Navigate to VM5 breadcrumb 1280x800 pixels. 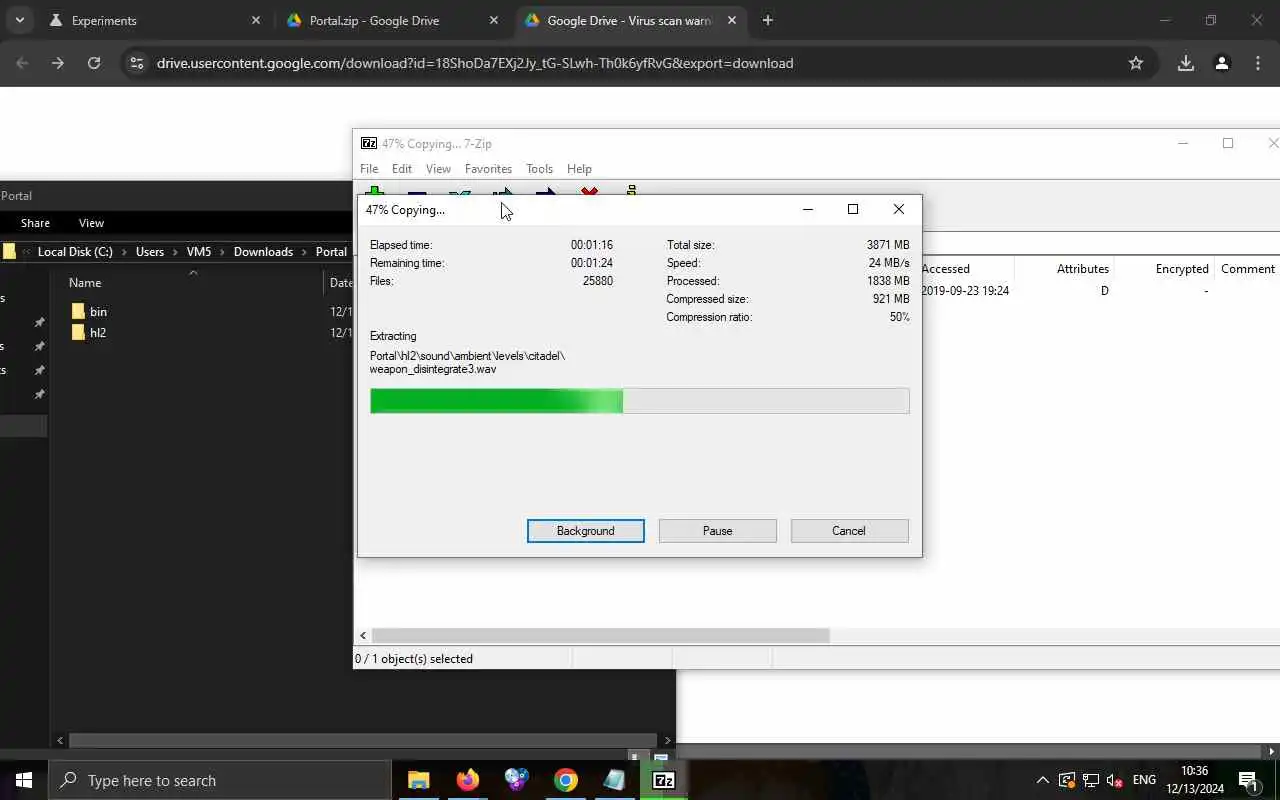[x=199, y=252]
